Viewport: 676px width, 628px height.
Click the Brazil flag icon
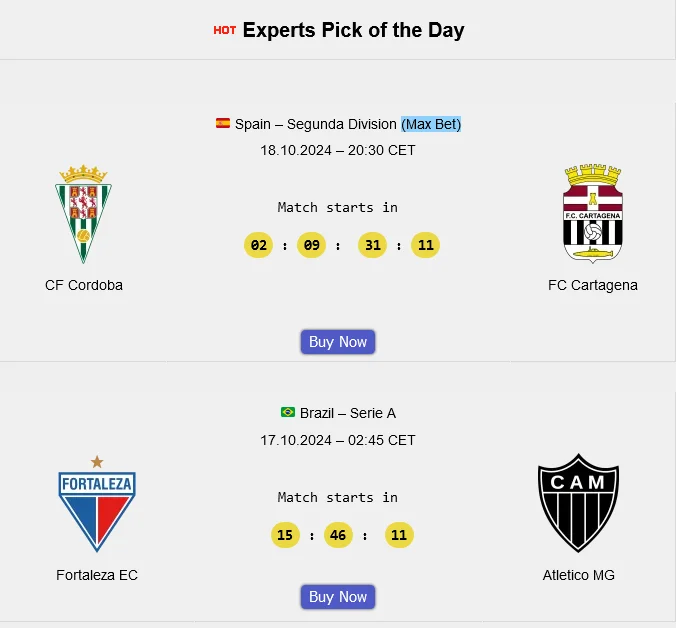[x=288, y=413]
